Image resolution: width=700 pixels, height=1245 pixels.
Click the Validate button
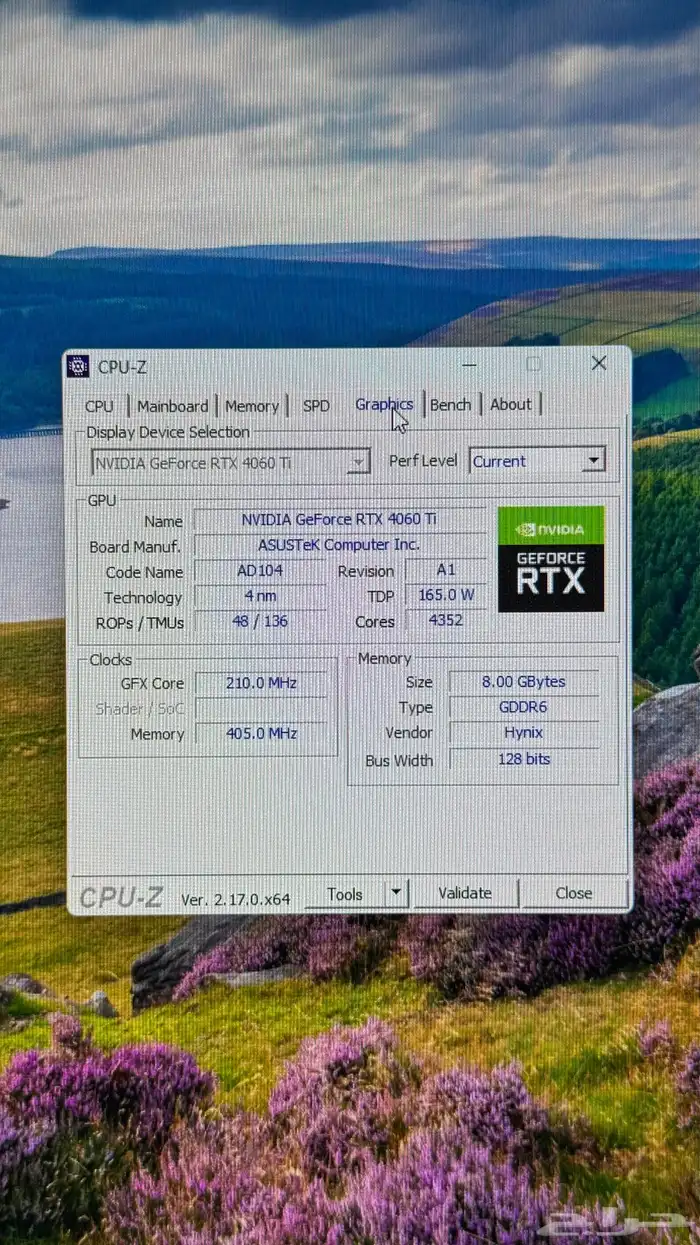pyautogui.click(x=465, y=893)
